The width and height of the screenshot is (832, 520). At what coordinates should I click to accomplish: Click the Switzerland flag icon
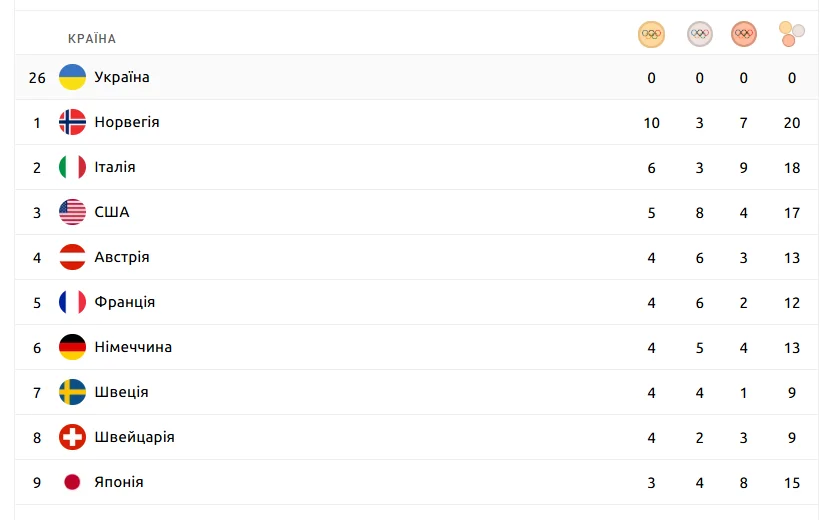72,437
